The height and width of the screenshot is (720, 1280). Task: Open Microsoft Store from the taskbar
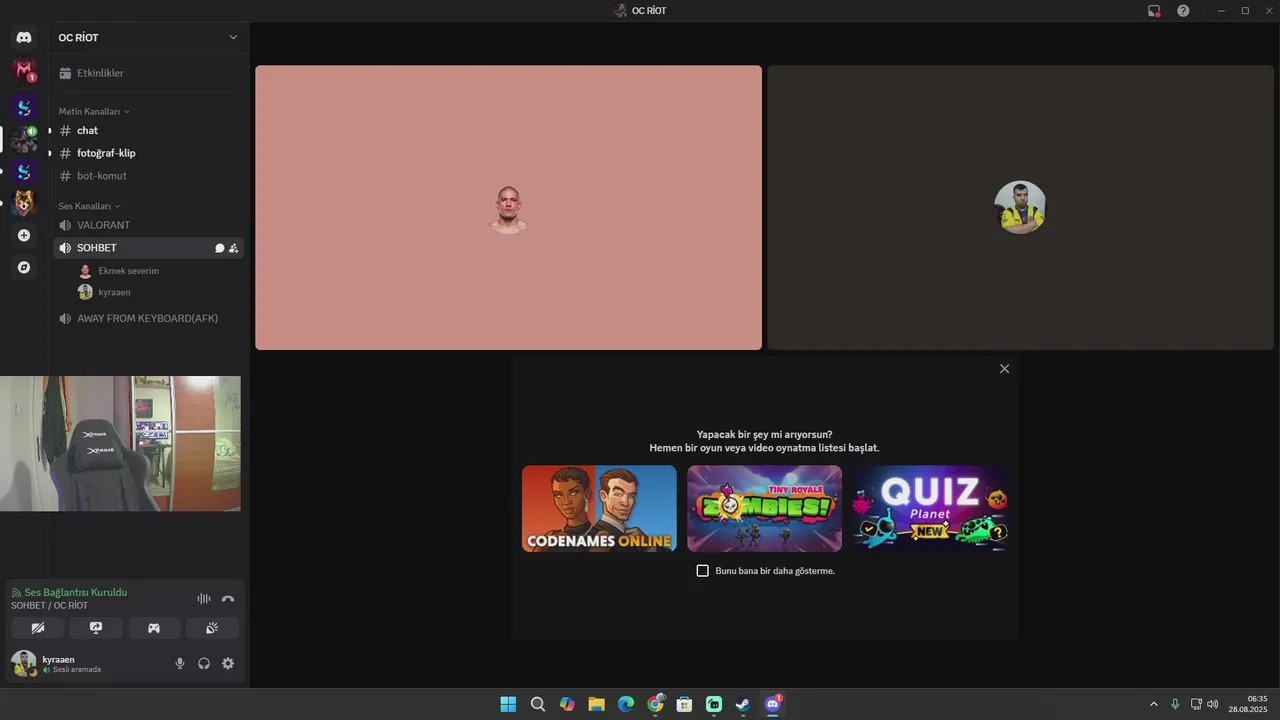684,704
